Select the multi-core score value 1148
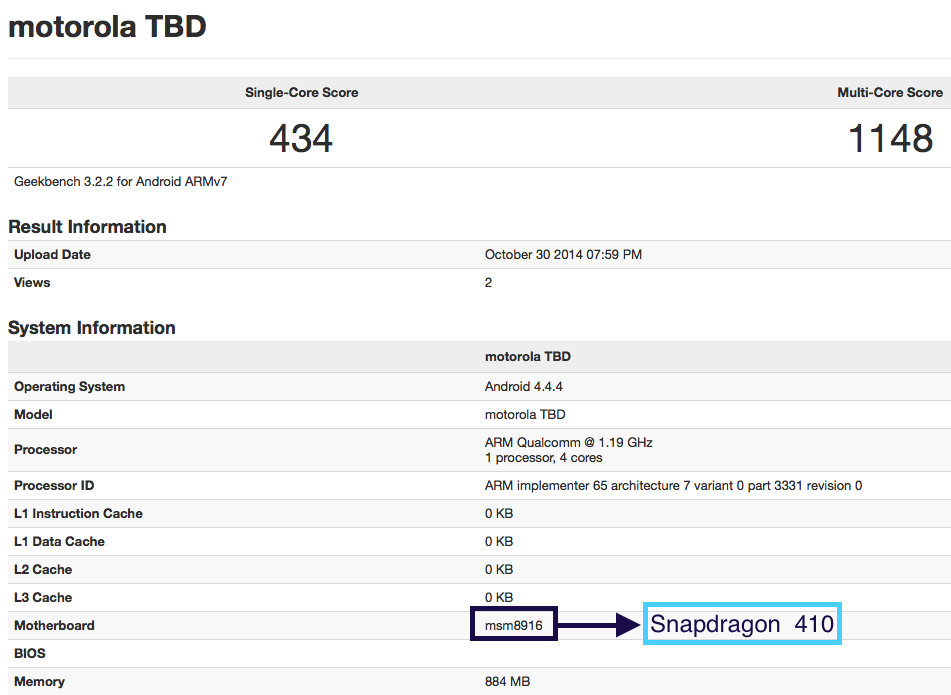This screenshot has width=951, height=695. pyautogui.click(x=890, y=139)
